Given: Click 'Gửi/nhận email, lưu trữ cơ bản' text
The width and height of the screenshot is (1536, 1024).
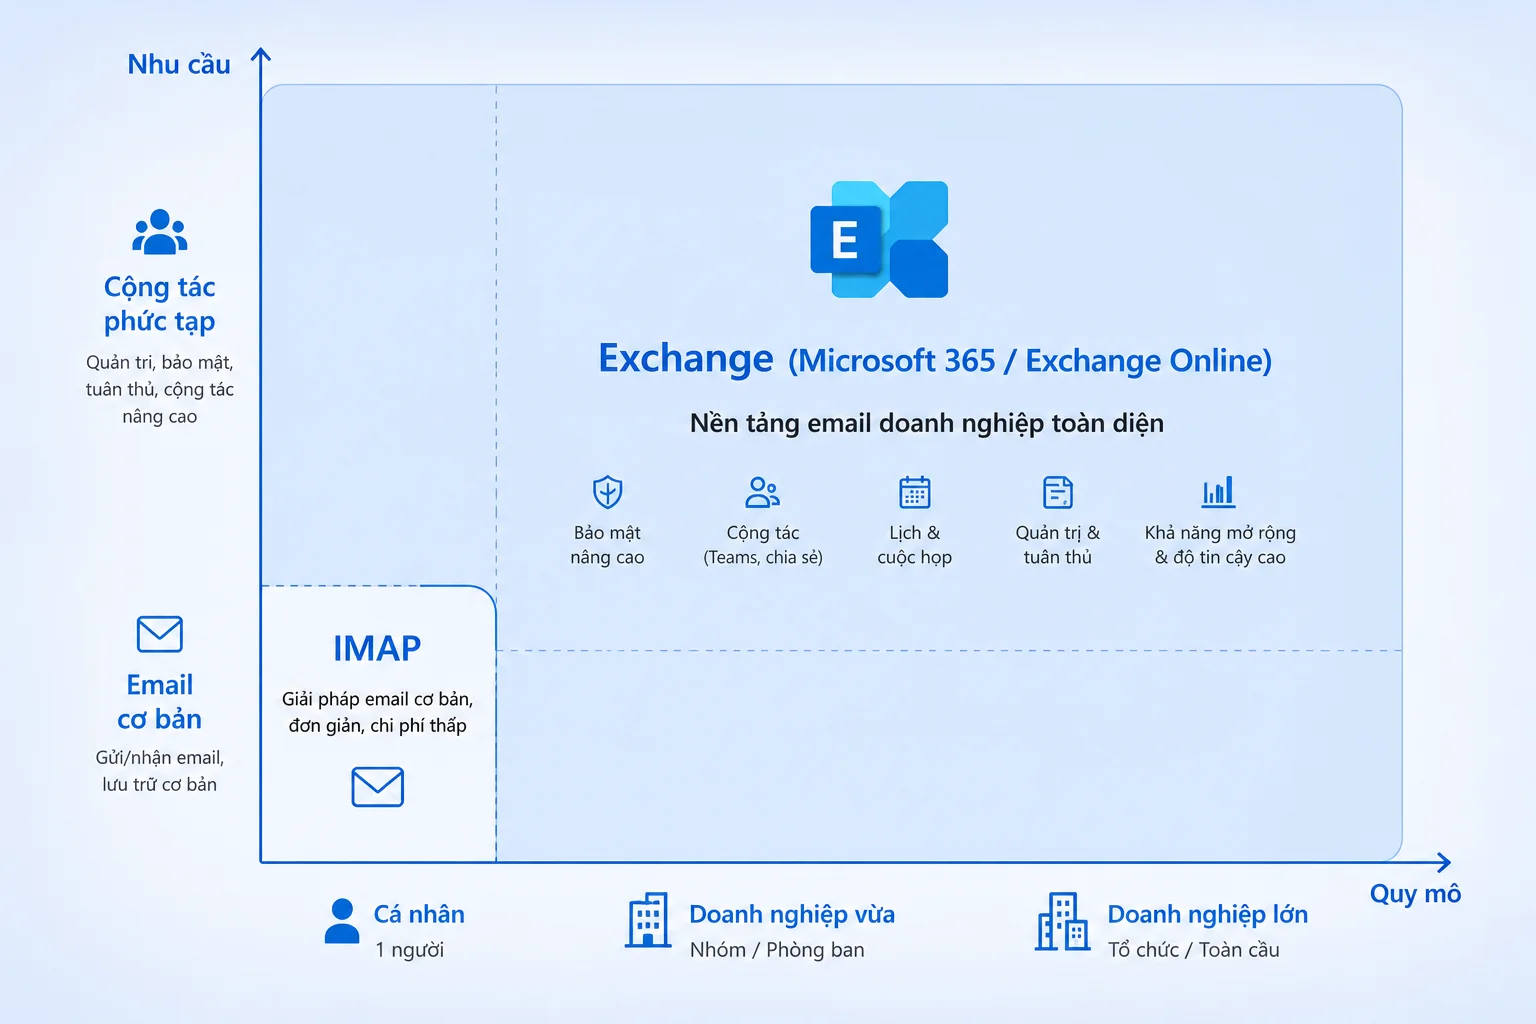Looking at the screenshot, I should click(x=160, y=771).
